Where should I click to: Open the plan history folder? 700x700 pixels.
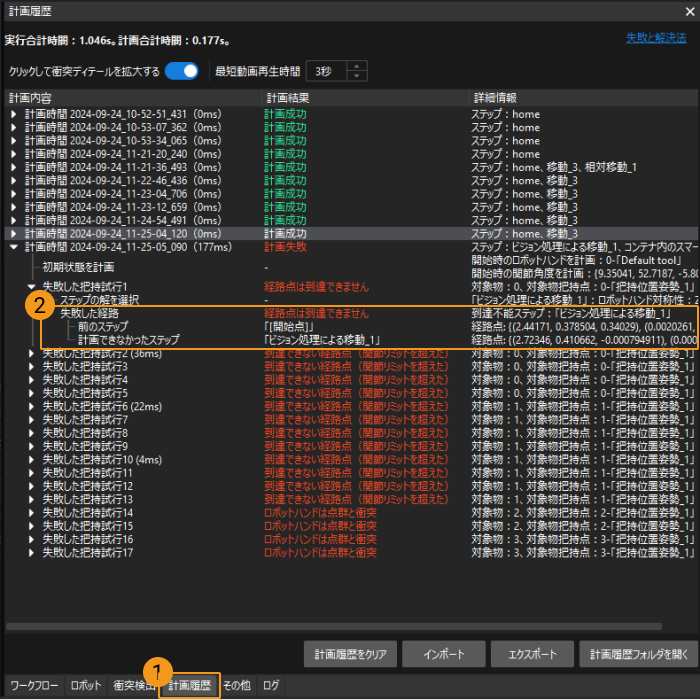(637, 655)
